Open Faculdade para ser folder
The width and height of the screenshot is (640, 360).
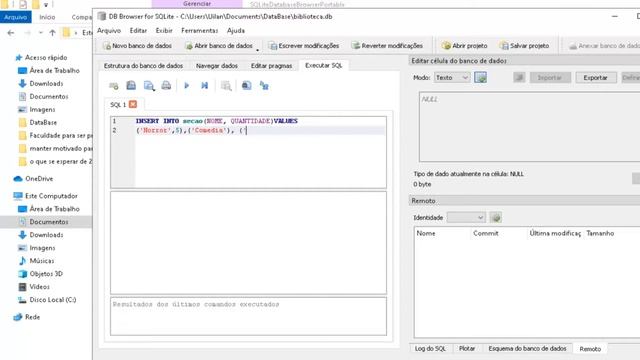click(x=61, y=136)
